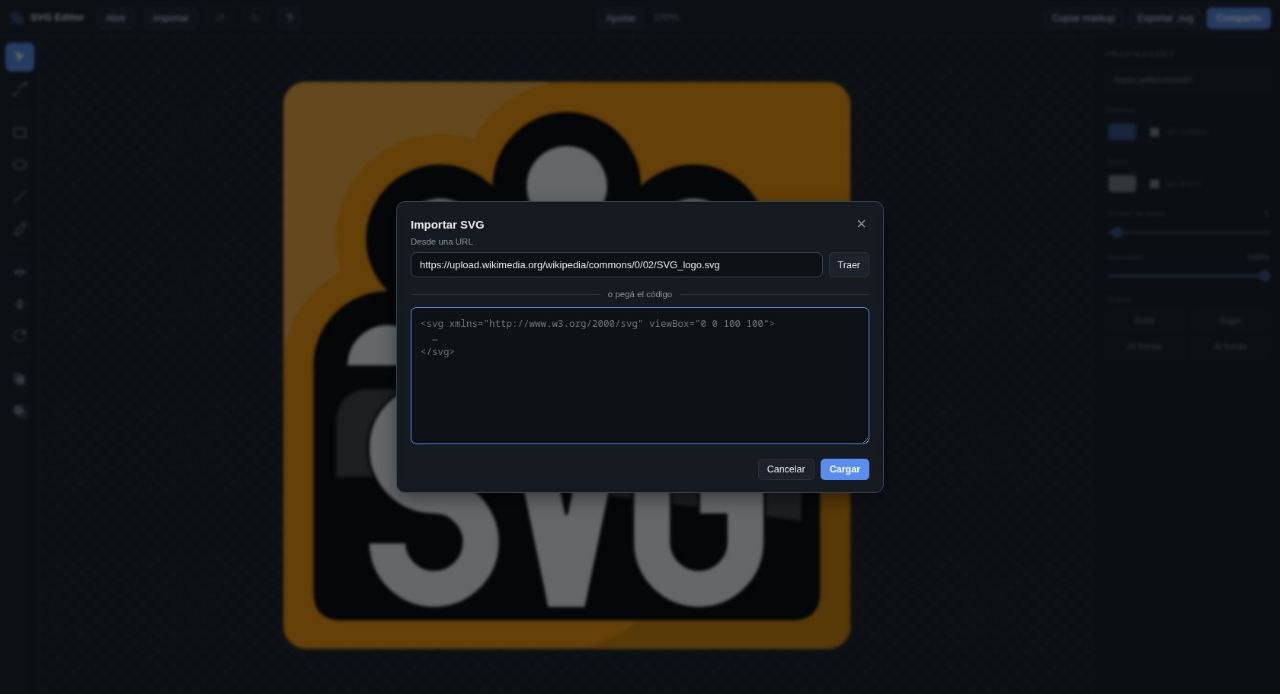Select the rectangle shape tool
Image resolution: width=1280 pixels, height=694 pixels.
tap(20, 132)
